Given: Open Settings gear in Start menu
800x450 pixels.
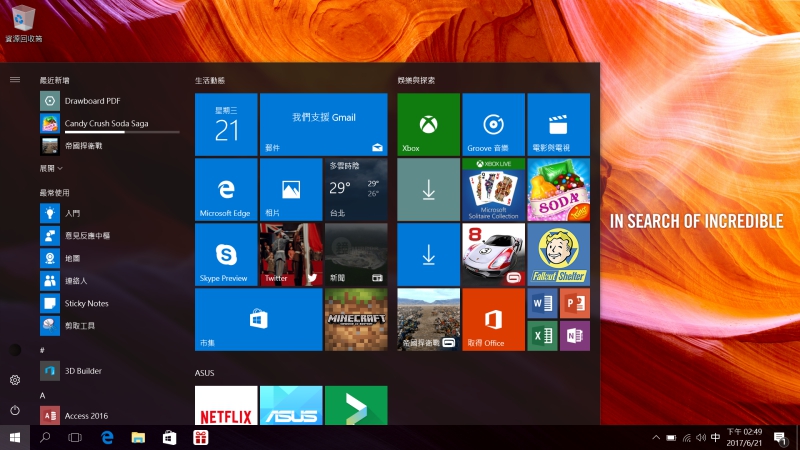Looking at the screenshot, I should pos(15,380).
